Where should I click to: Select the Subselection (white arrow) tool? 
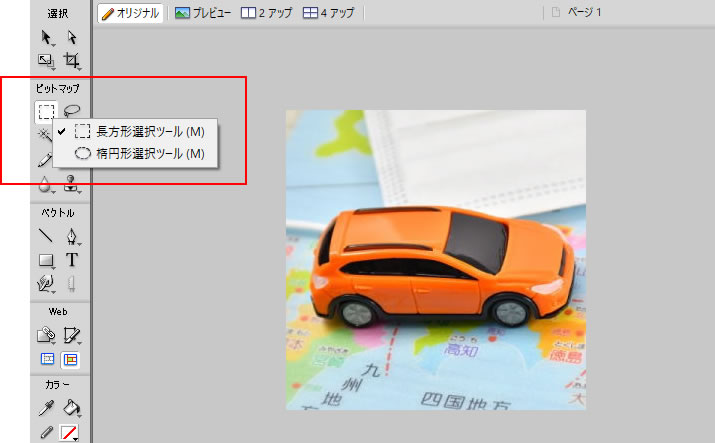pos(72,37)
